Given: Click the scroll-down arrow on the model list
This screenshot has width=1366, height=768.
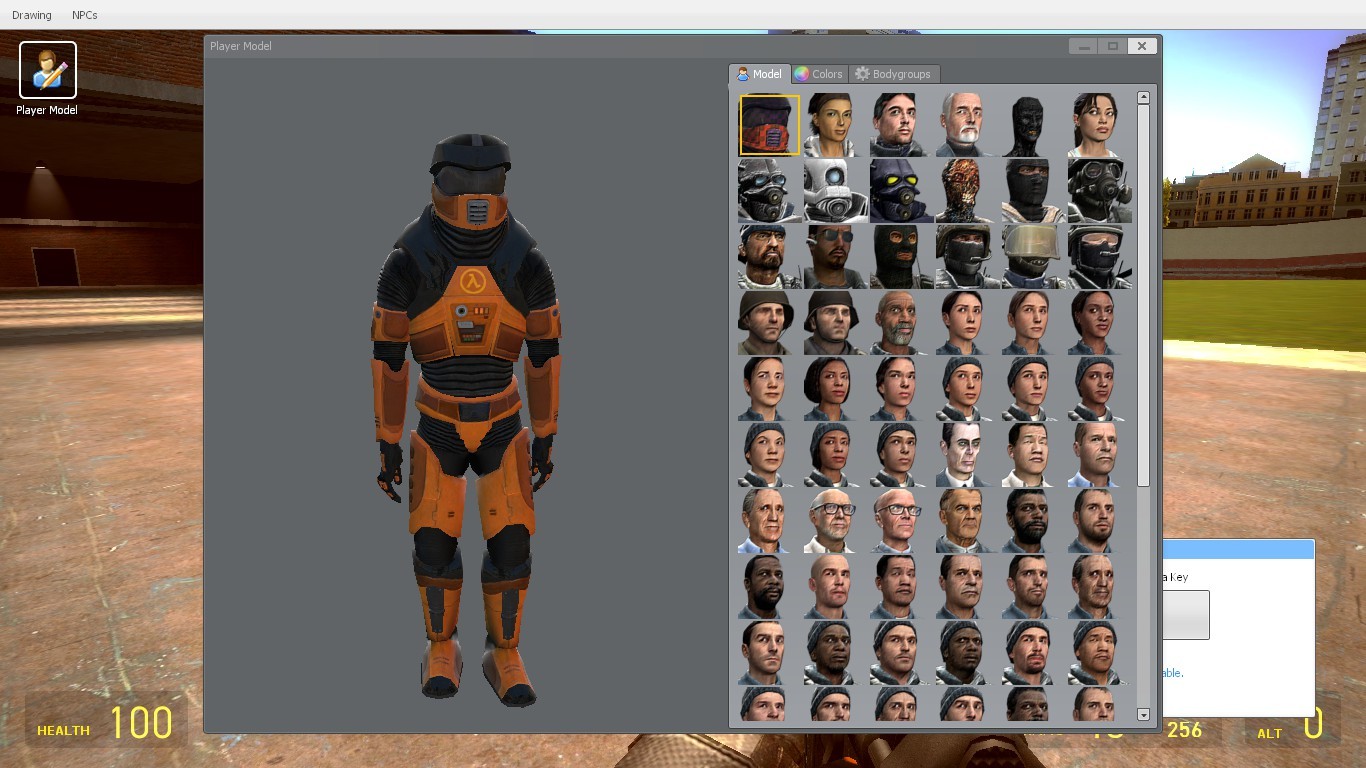Looking at the screenshot, I should (1143, 715).
